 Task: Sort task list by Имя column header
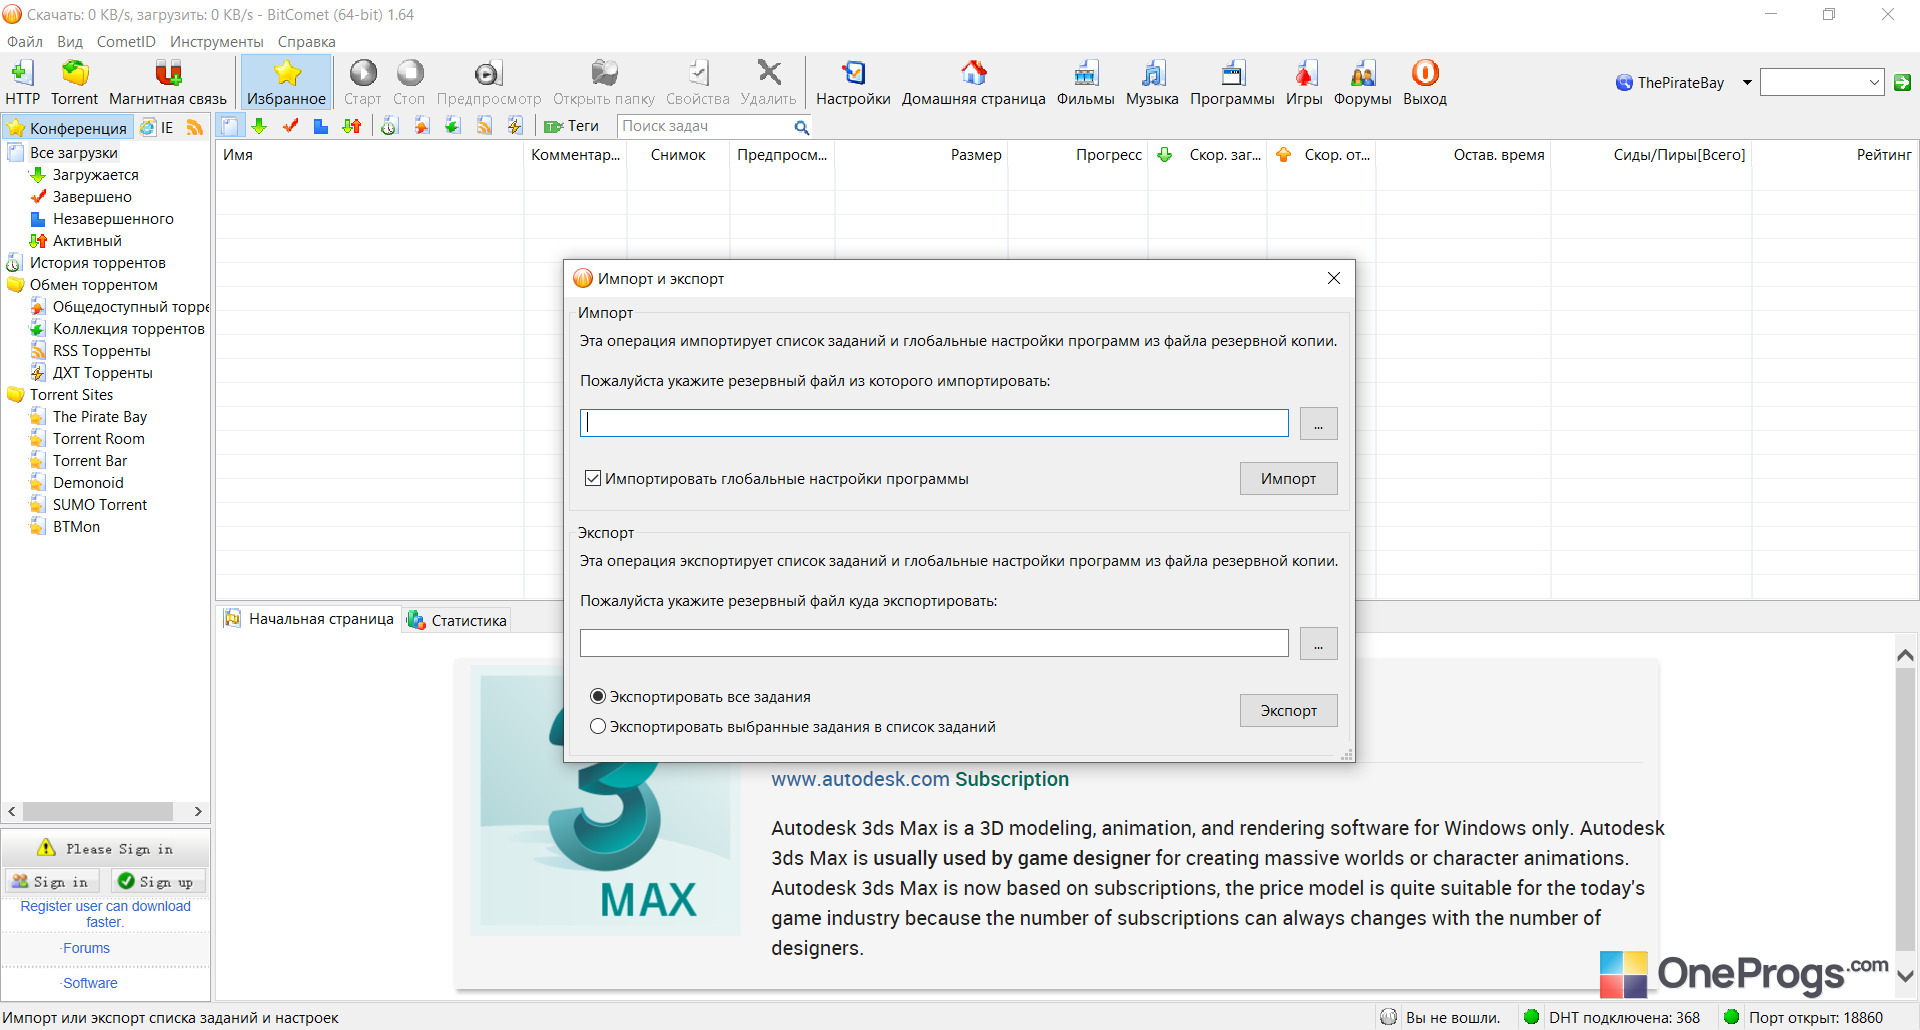pyautogui.click(x=370, y=155)
